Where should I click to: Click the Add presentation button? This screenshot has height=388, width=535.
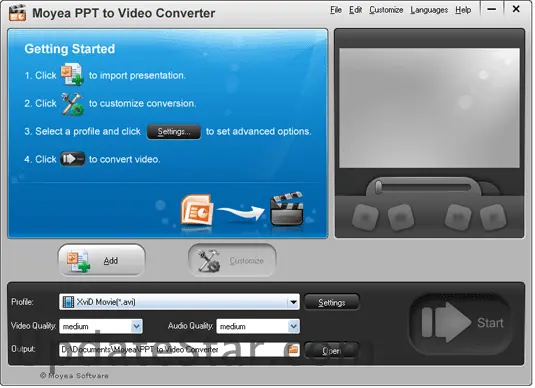click(x=102, y=261)
